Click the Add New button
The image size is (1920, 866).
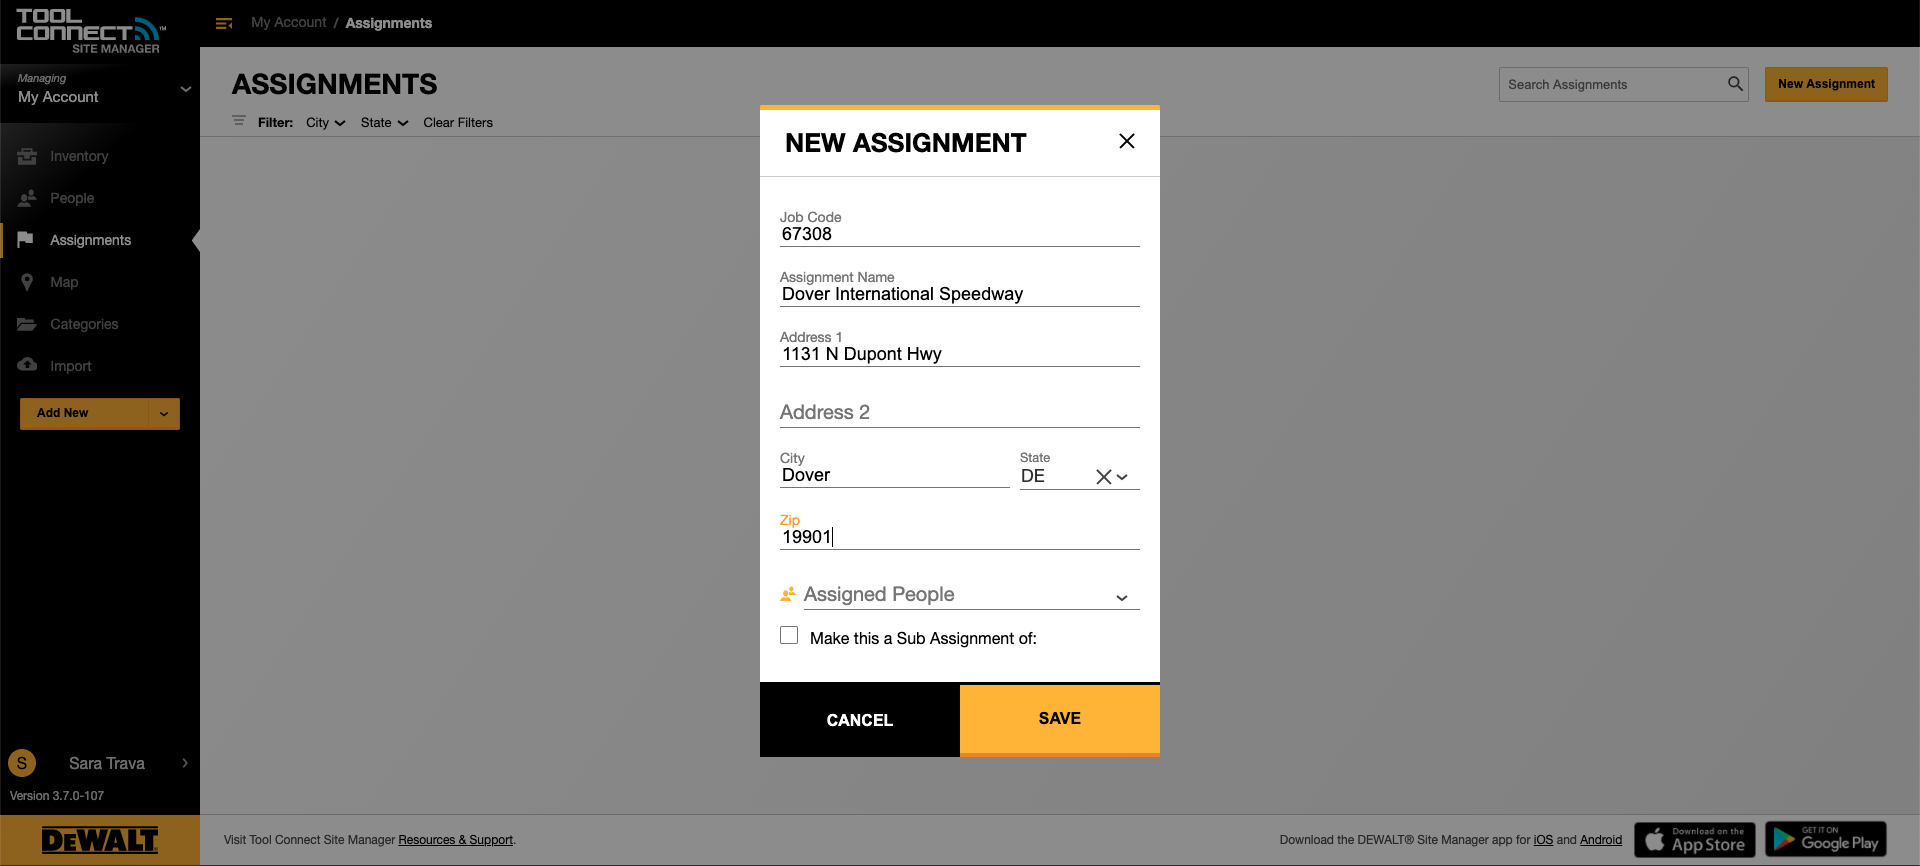[84, 413]
